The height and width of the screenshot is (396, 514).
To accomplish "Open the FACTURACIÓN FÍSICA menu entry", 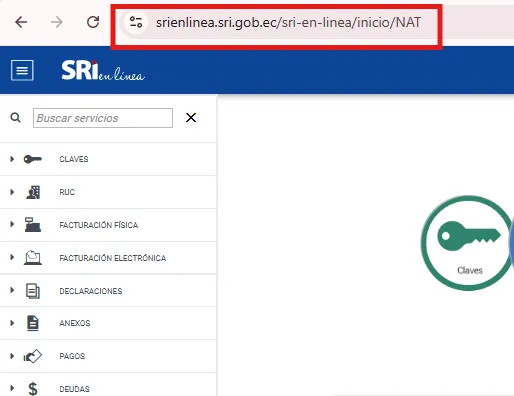I will click(x=99, y=225).
